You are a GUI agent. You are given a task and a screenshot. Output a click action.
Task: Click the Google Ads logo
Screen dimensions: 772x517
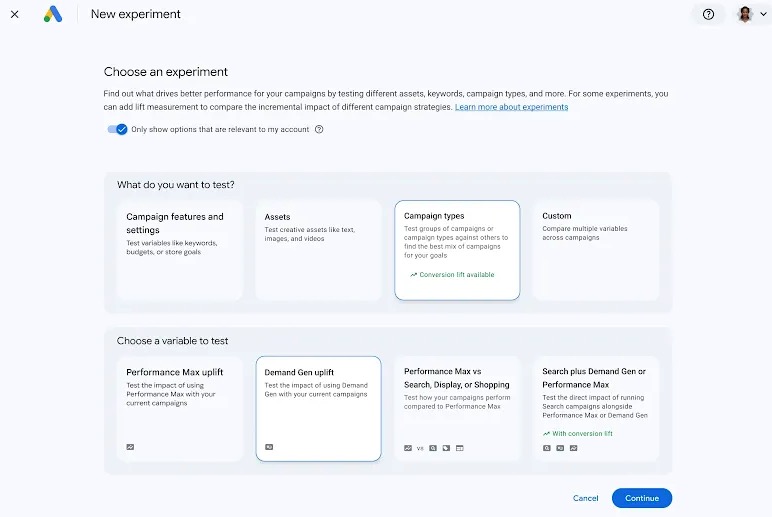click(53, 14)
